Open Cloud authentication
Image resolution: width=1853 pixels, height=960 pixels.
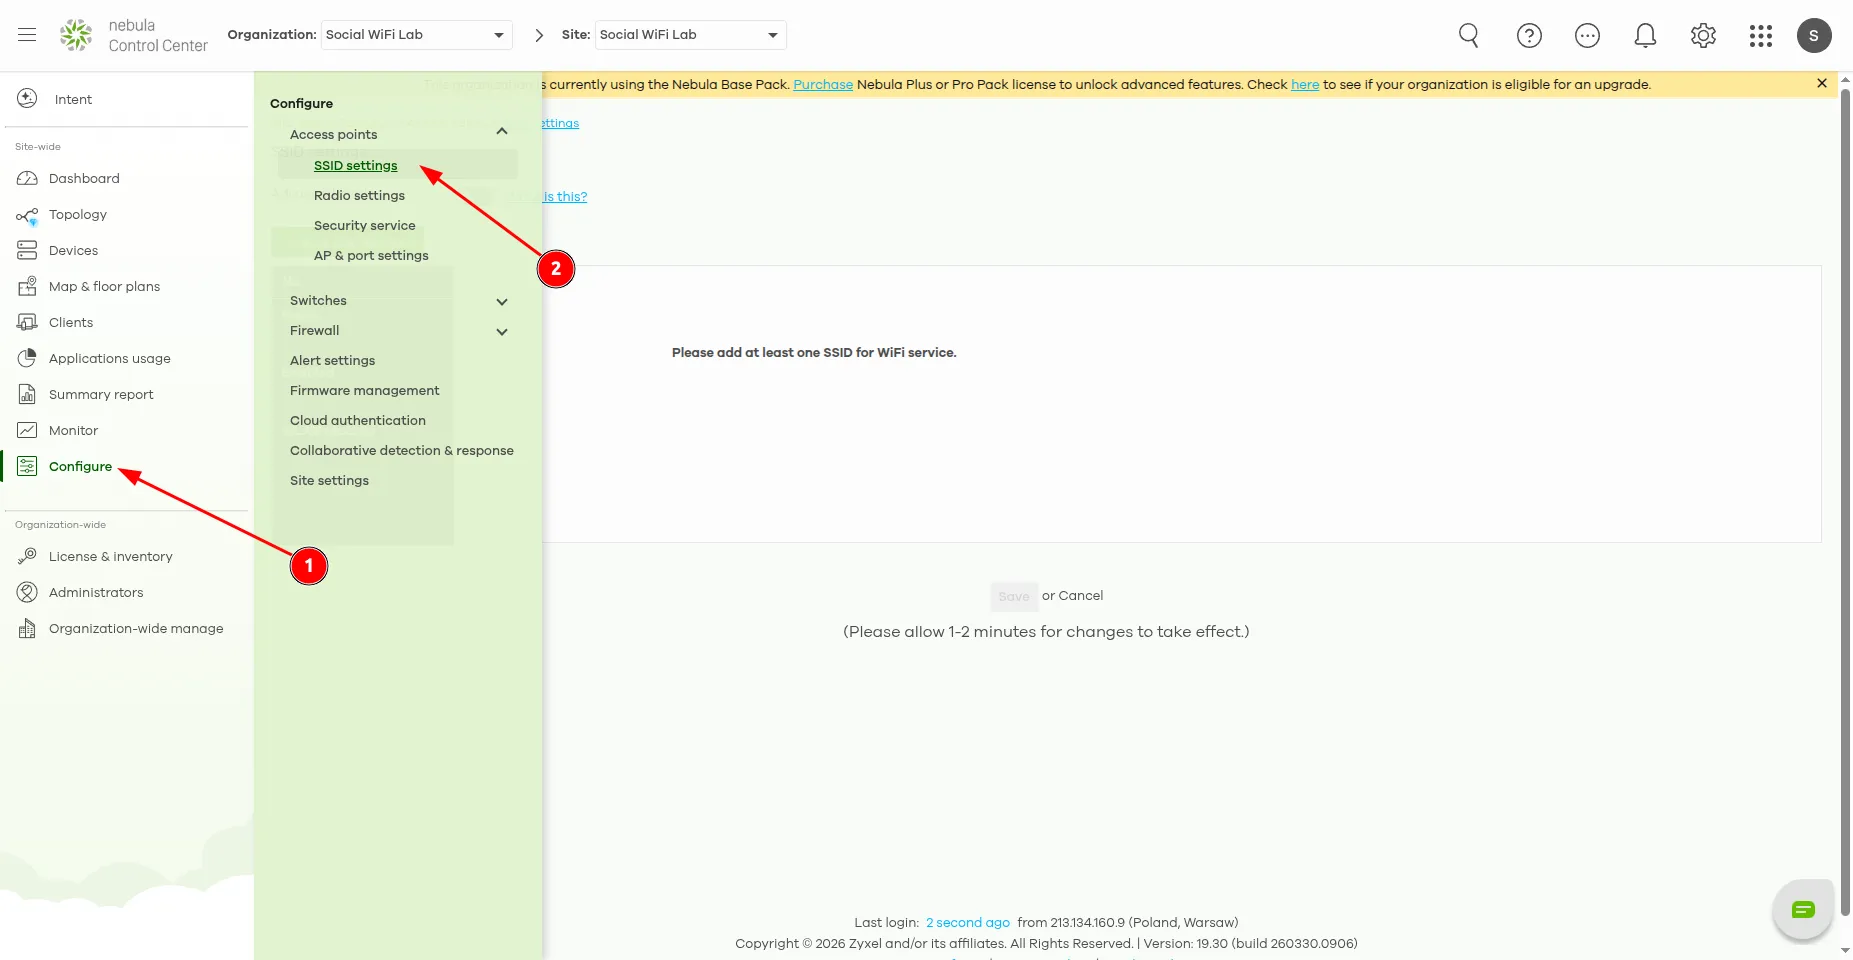tap(358, 420)
